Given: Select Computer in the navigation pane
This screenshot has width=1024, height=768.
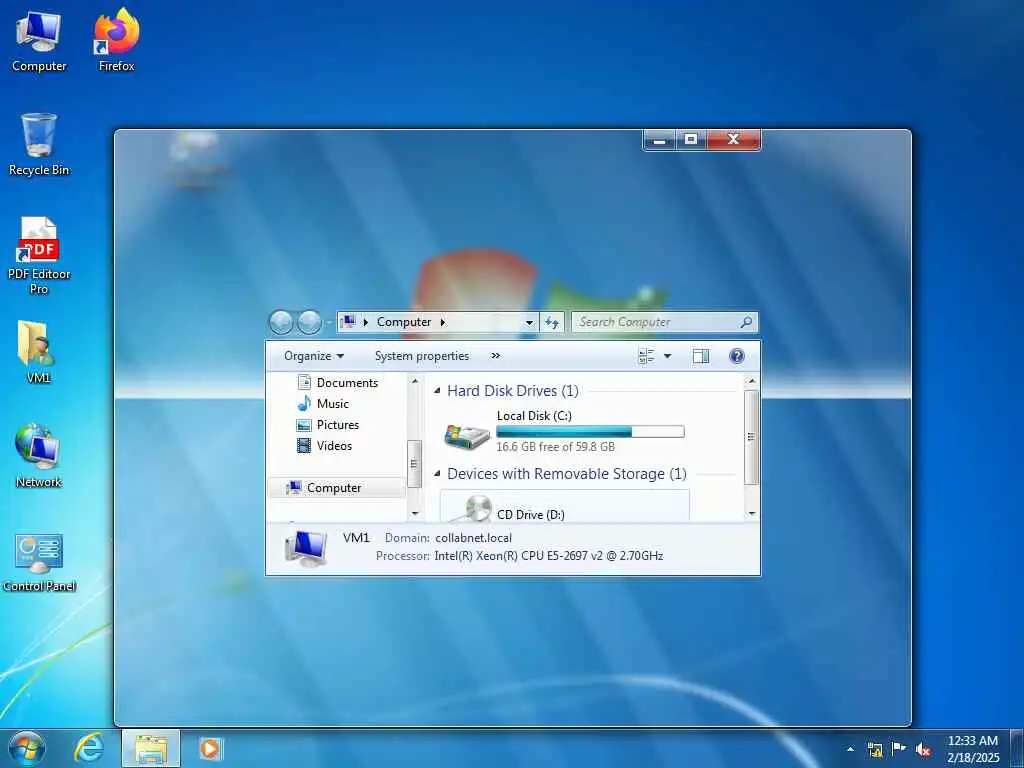Looking at the screenshot, I should (x=336, y=488).
